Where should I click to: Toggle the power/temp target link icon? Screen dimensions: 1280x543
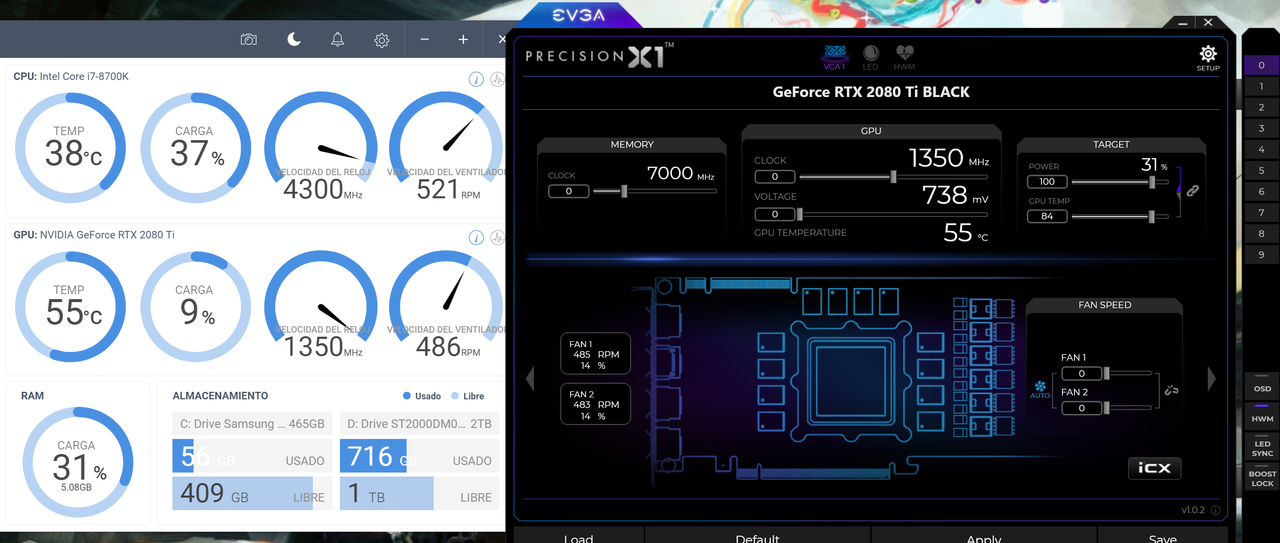pyautogui.click(x=1192, y=190)
